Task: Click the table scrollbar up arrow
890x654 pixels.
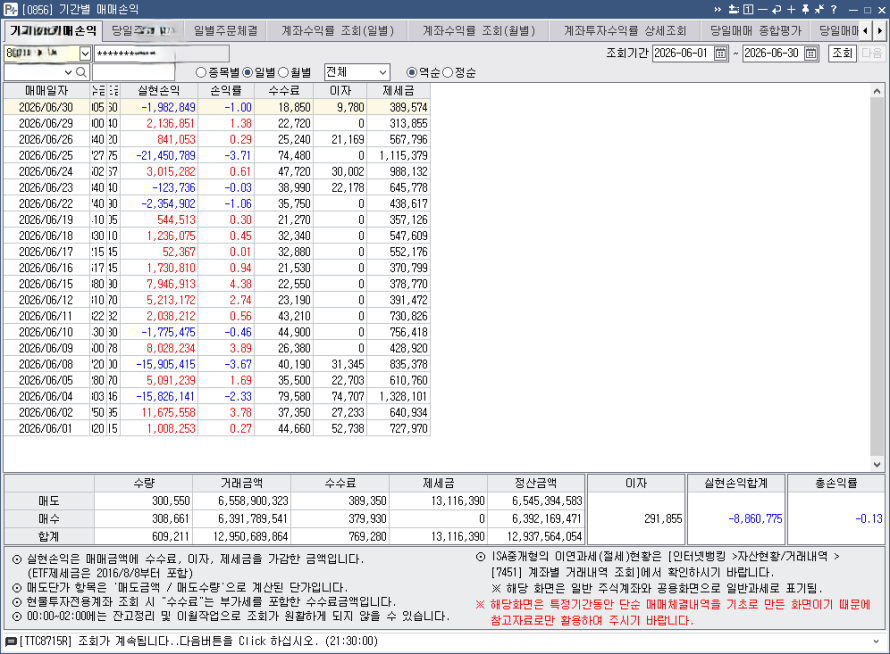Action: click(x=877, y=91)
